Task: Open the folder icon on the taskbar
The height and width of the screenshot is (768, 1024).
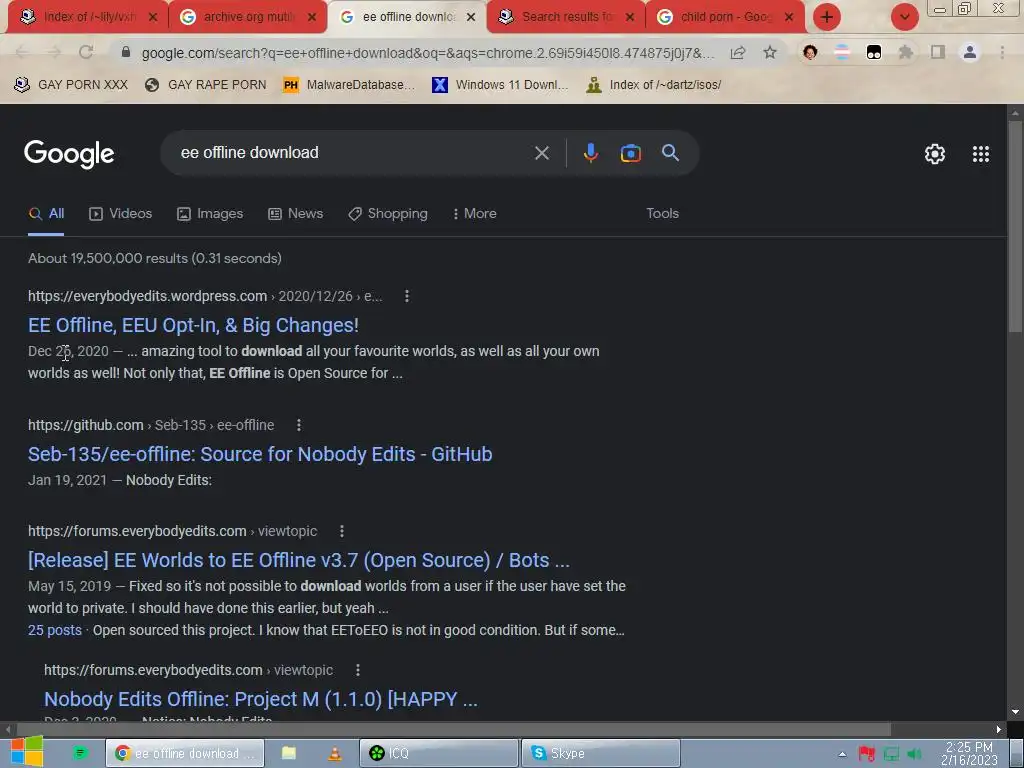Action: (x=289, y=753)
